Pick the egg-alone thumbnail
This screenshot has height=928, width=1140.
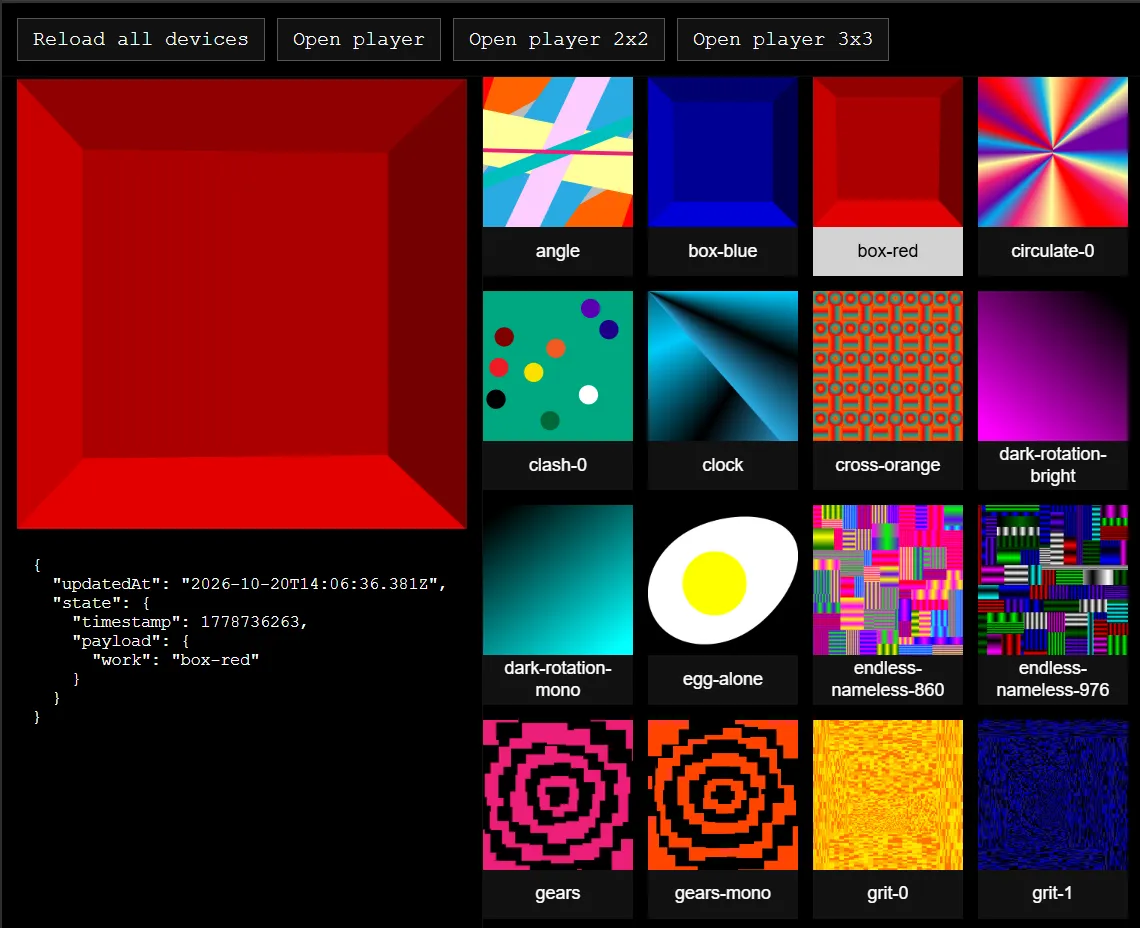click(723, 580)
